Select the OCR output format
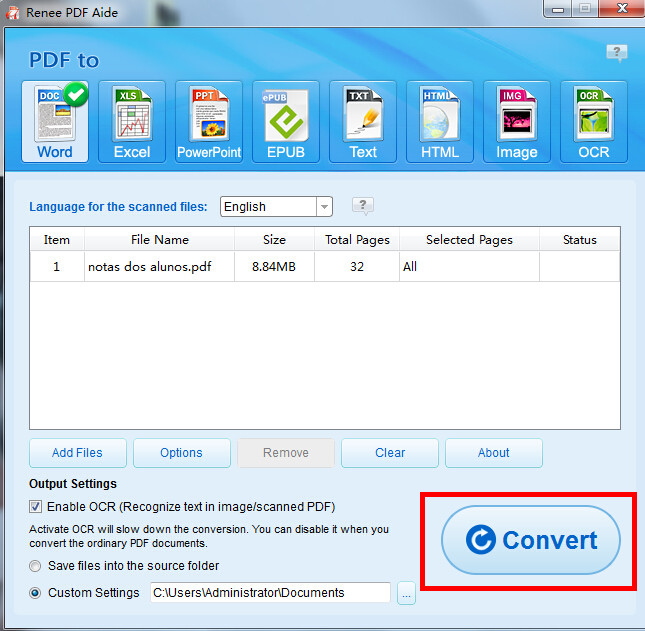Image resolution: width=645 pixels, height=631 pixels. pyautogui.click(x=594, y=122)
